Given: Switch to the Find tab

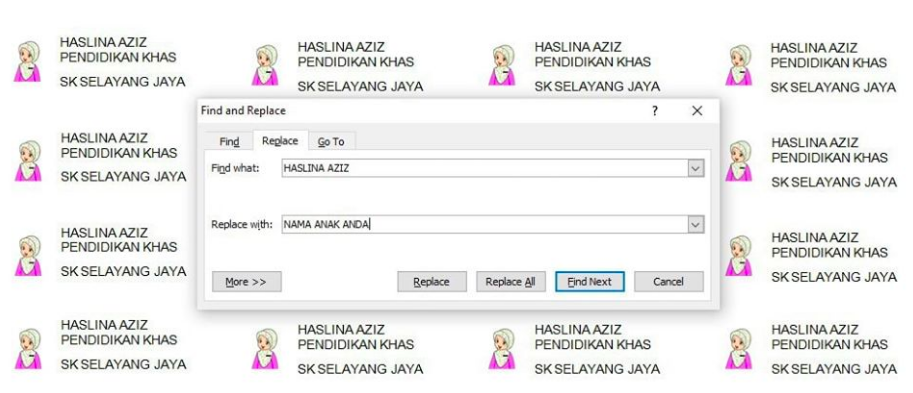Looking at the screenshot, I should (229, 141).
